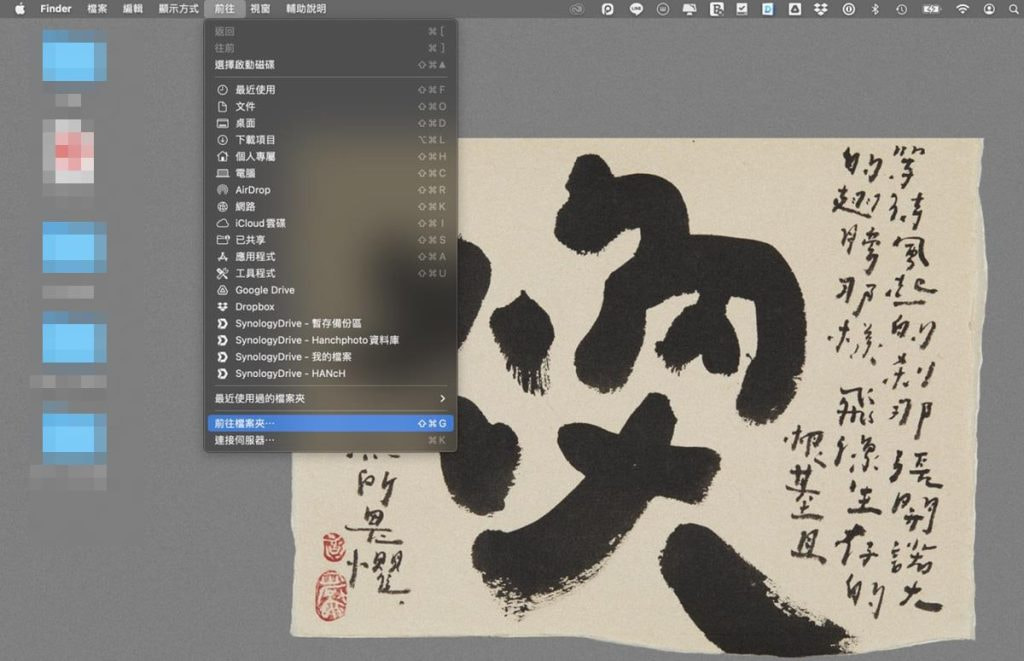Choose 網路 in the menu

pyautogui.click(x=330, y=206)
